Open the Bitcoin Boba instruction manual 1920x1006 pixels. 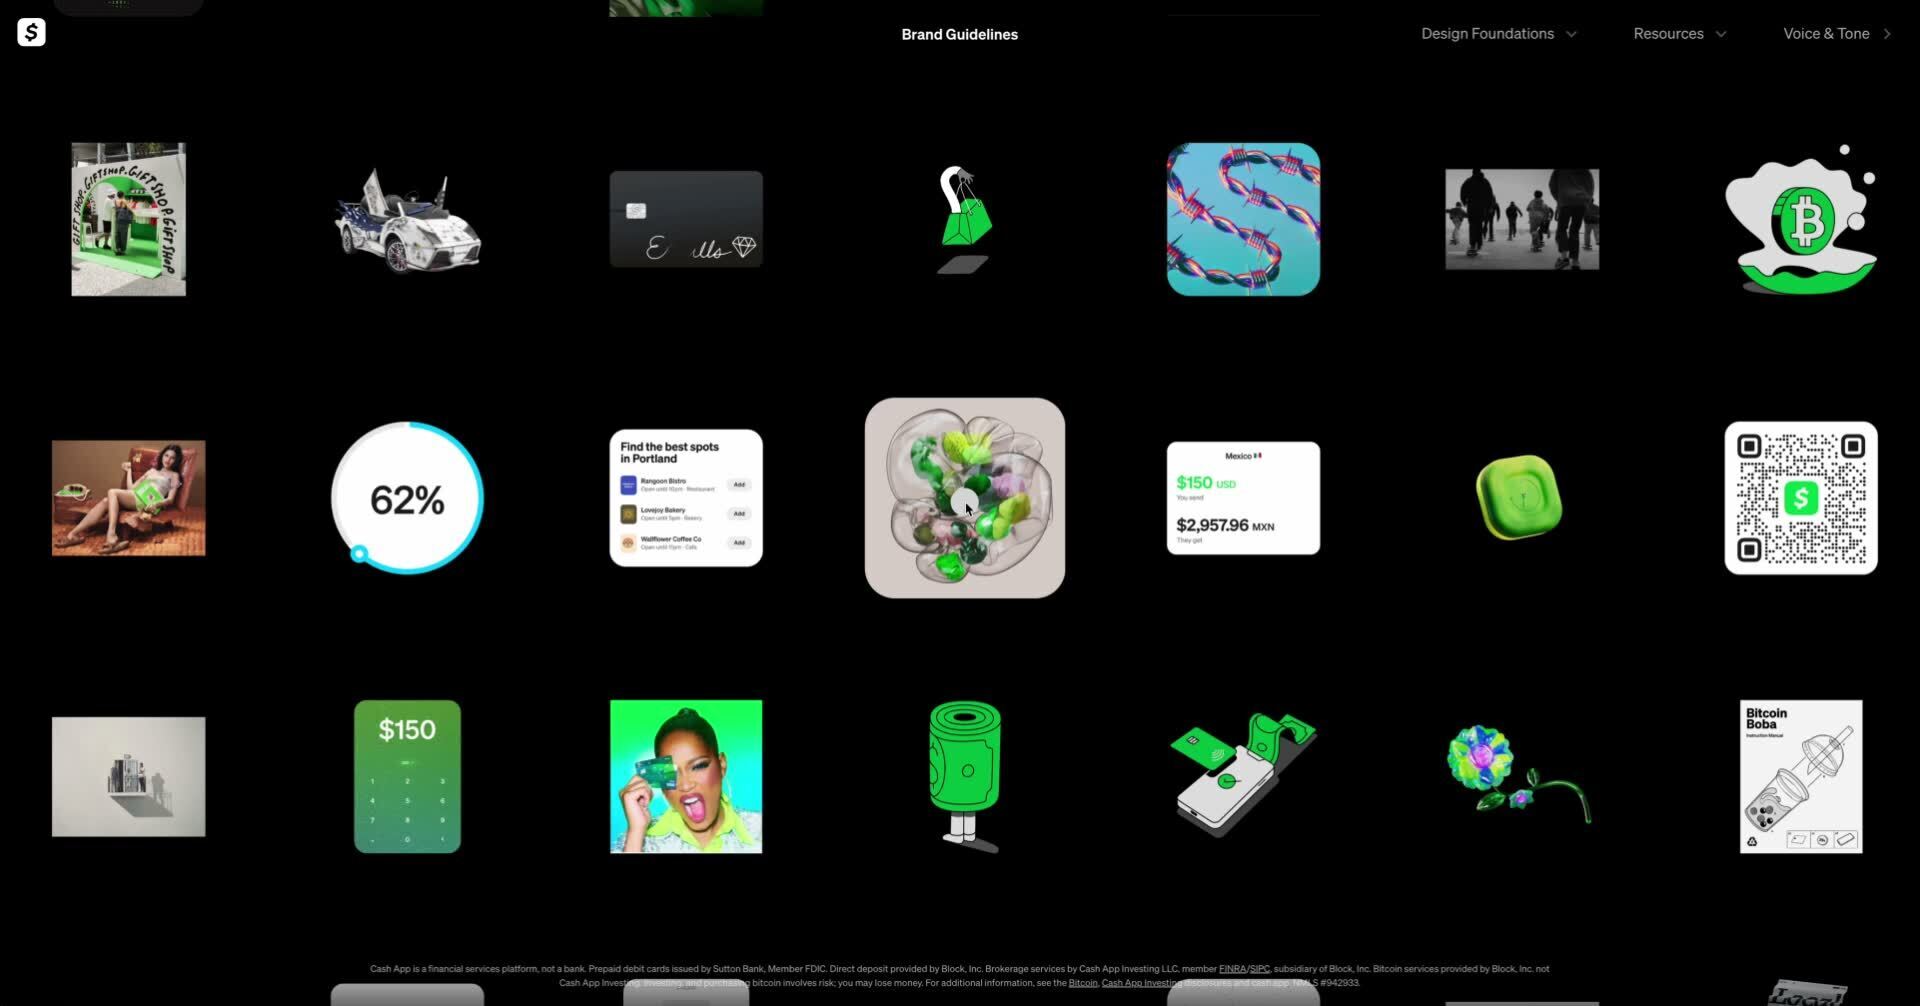pos(1801,776)
